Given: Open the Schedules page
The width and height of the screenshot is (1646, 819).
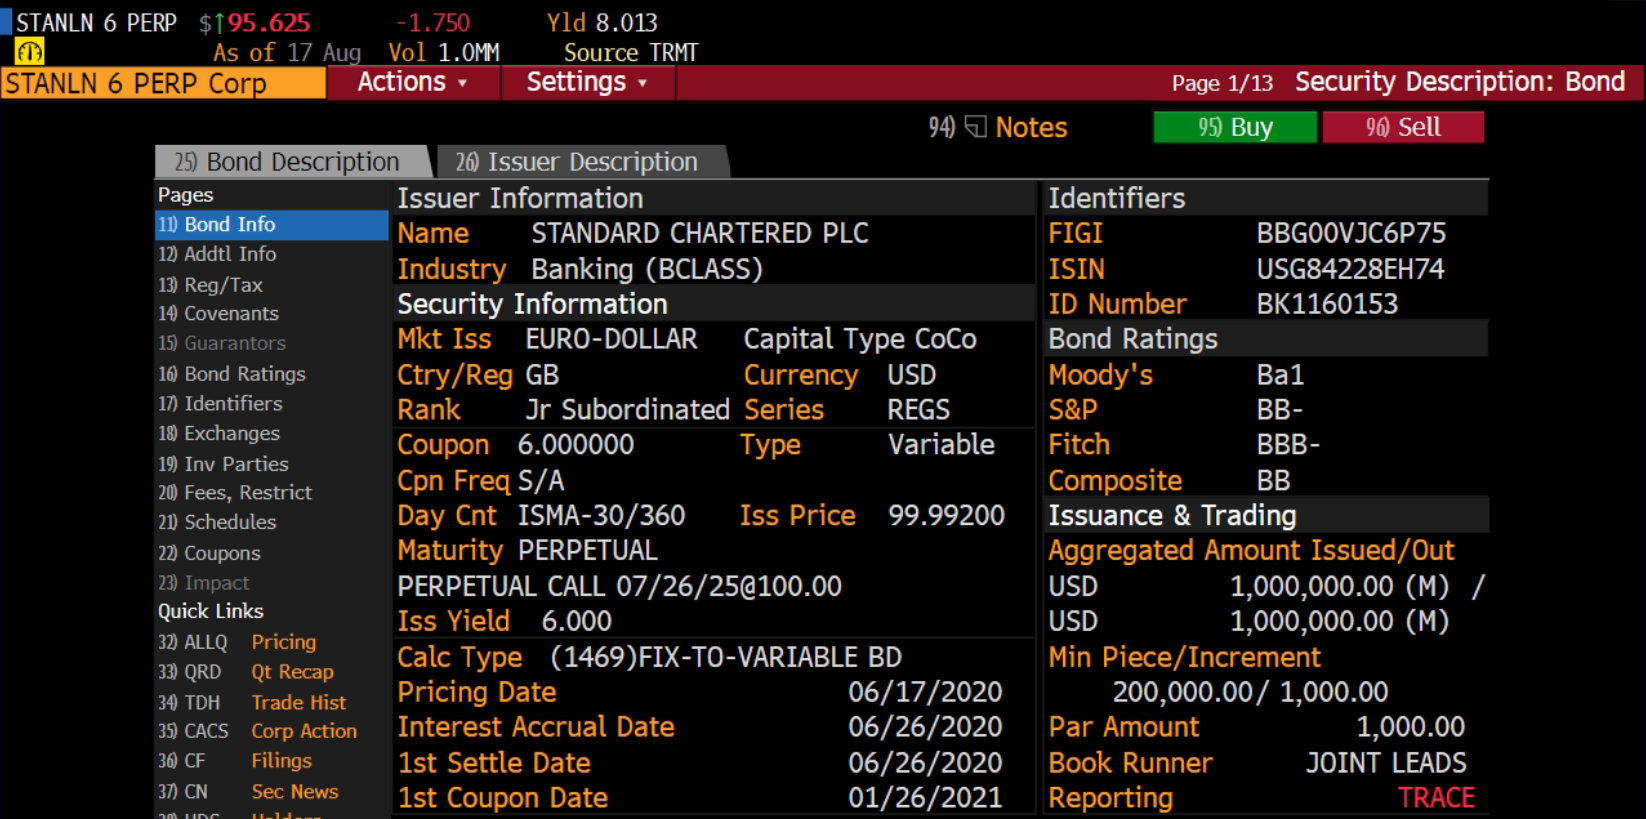Looking at the screenshot, I should click(217, 522).
